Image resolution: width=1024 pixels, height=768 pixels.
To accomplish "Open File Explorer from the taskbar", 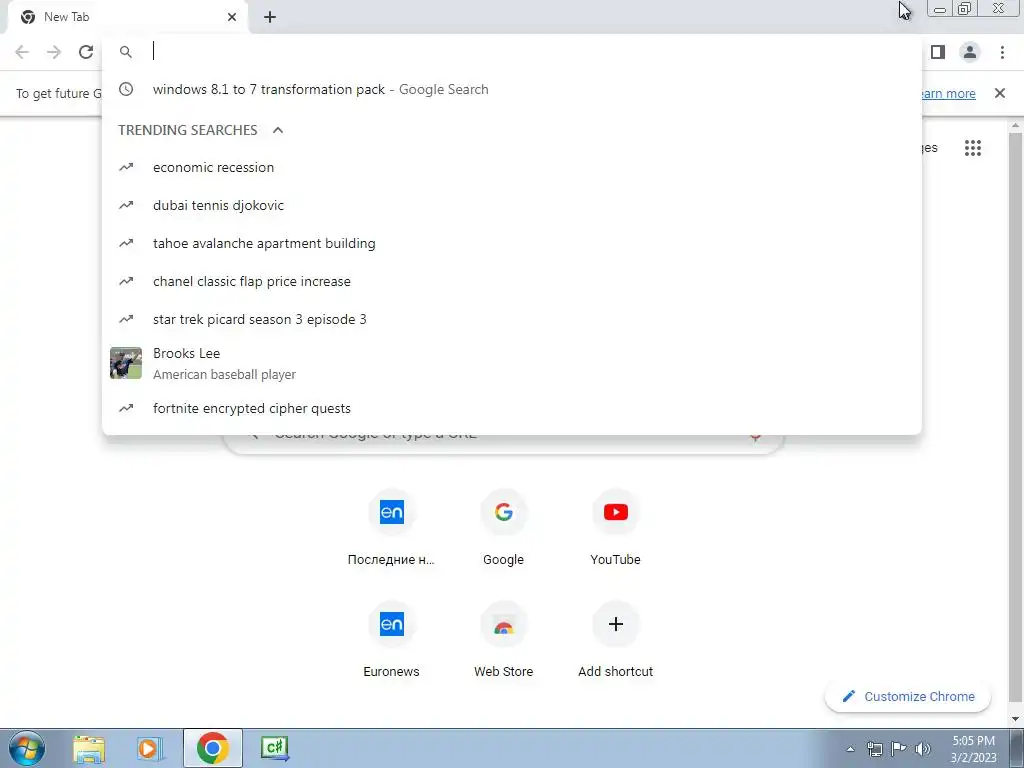I will tap(89, 748).
